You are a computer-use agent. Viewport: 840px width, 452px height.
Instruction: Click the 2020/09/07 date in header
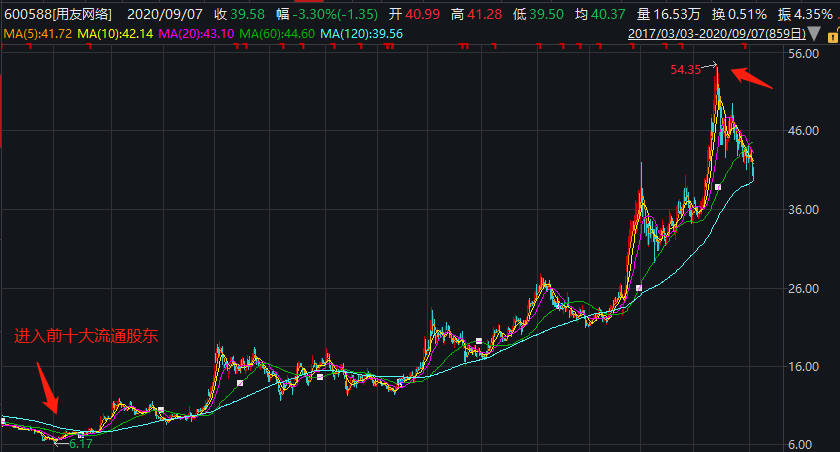pyautogui.click(x=165, y=14)
